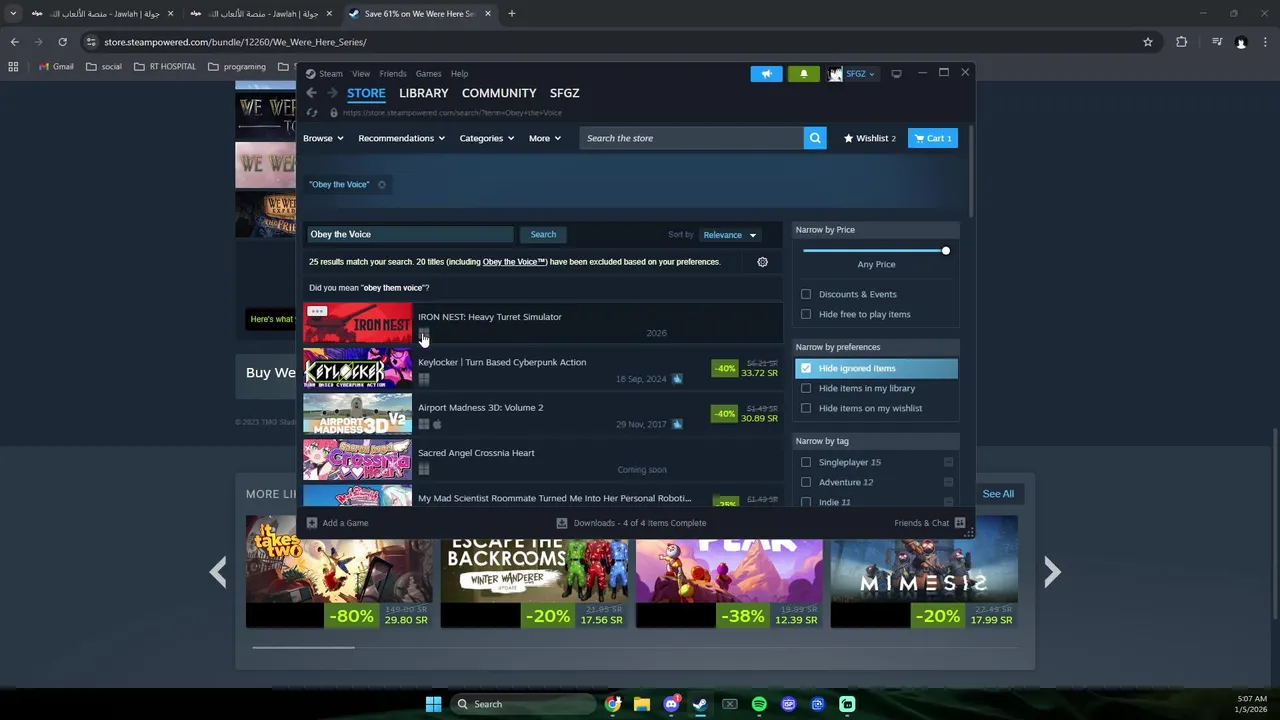1280x720 pixels.
Task: Open the Wishlist star link
Action: point(870,138)
